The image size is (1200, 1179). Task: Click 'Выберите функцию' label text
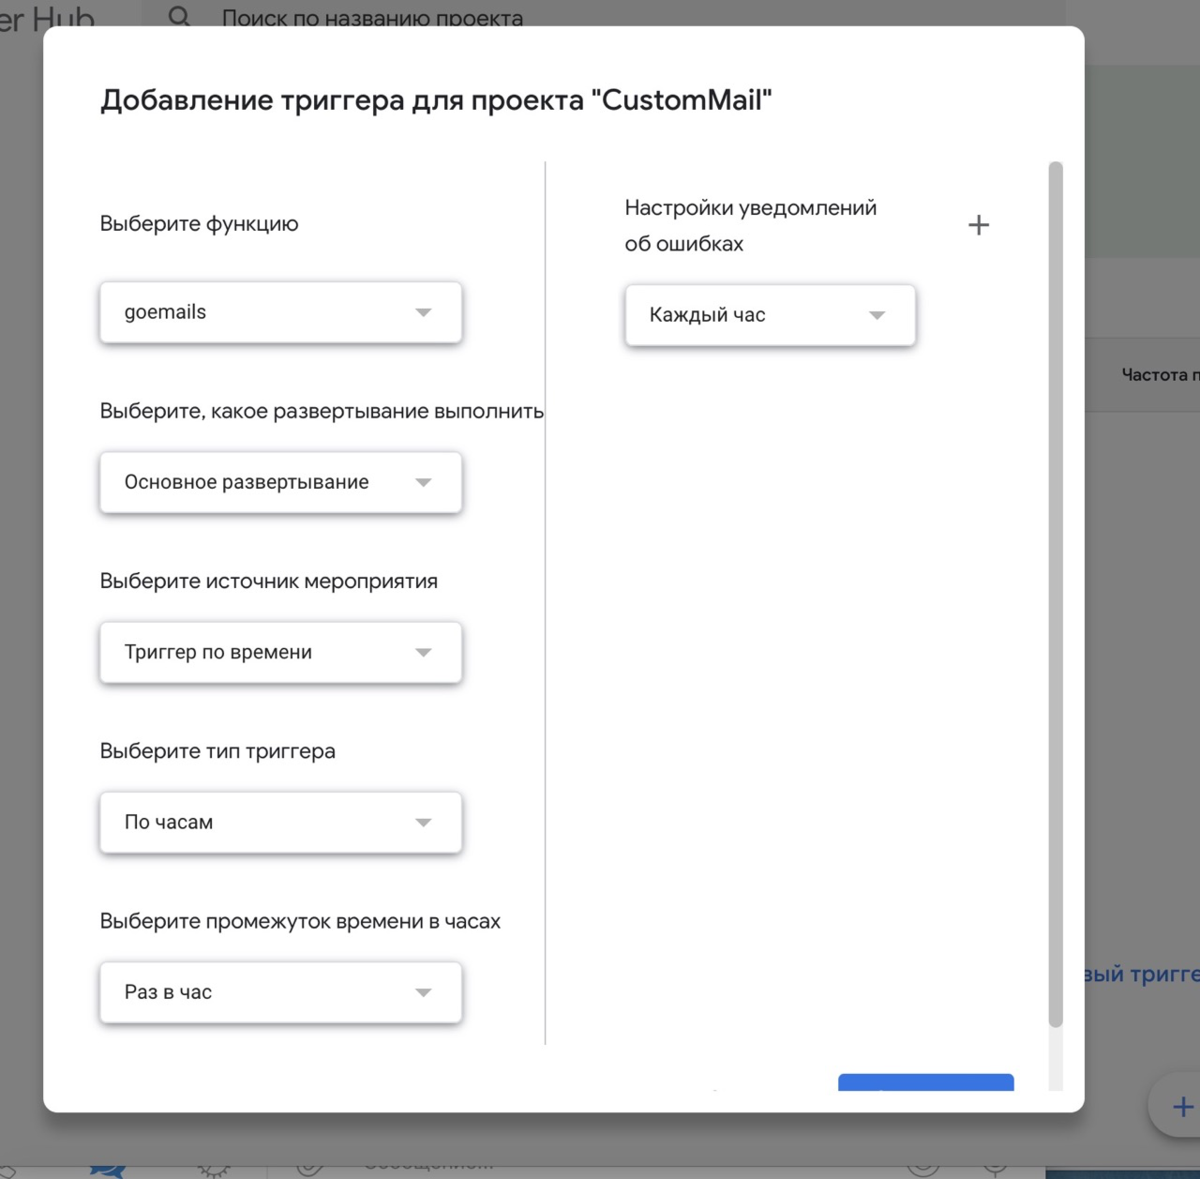[199, 224]
